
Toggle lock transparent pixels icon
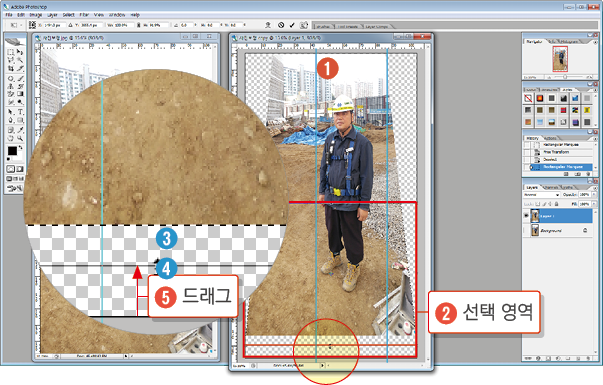(x=538, y=204)
